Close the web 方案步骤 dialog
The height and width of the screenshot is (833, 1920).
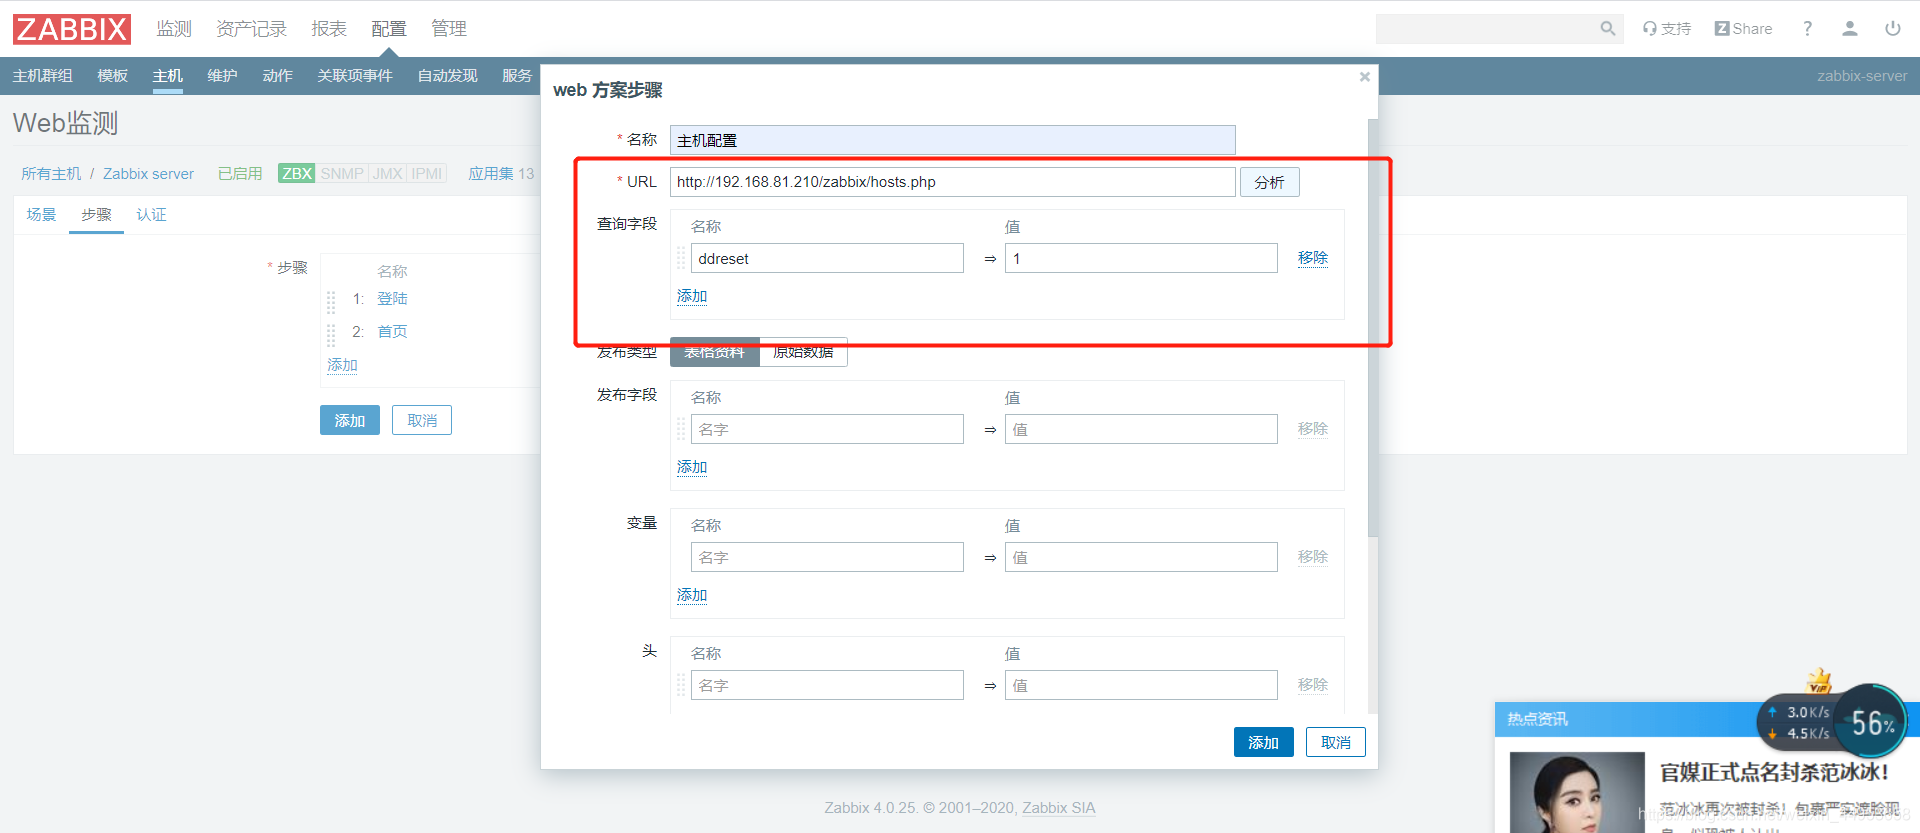pos(1364,77)
